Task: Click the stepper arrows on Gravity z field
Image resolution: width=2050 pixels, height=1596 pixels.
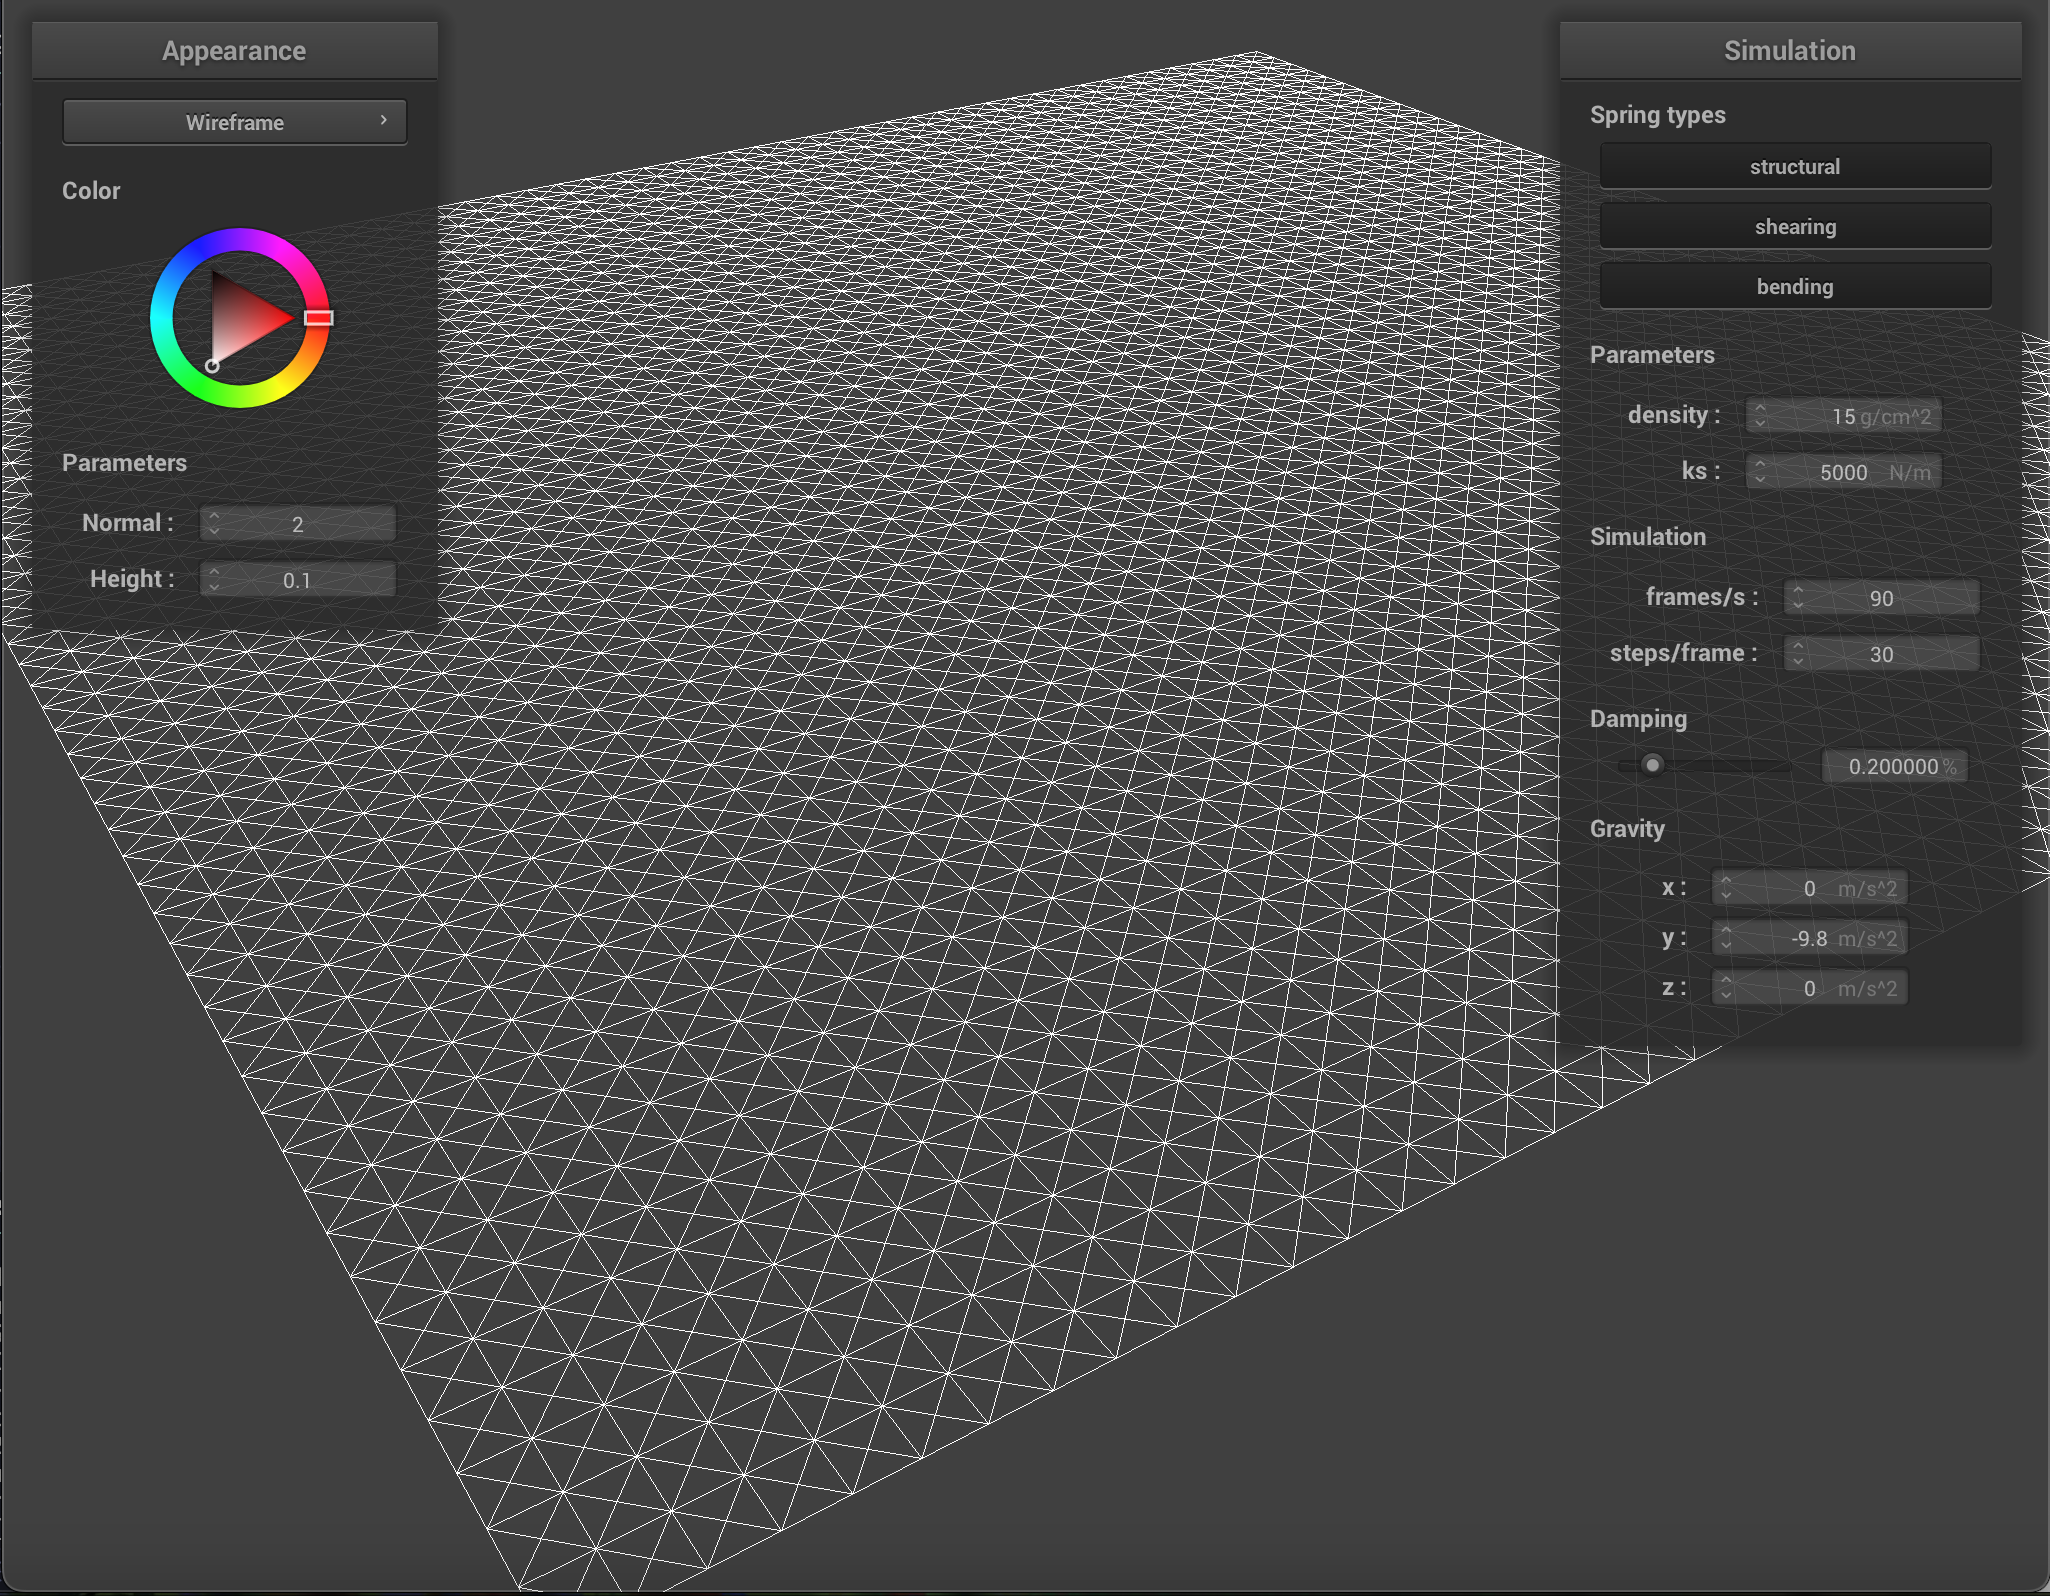Action: point(1726,988)
